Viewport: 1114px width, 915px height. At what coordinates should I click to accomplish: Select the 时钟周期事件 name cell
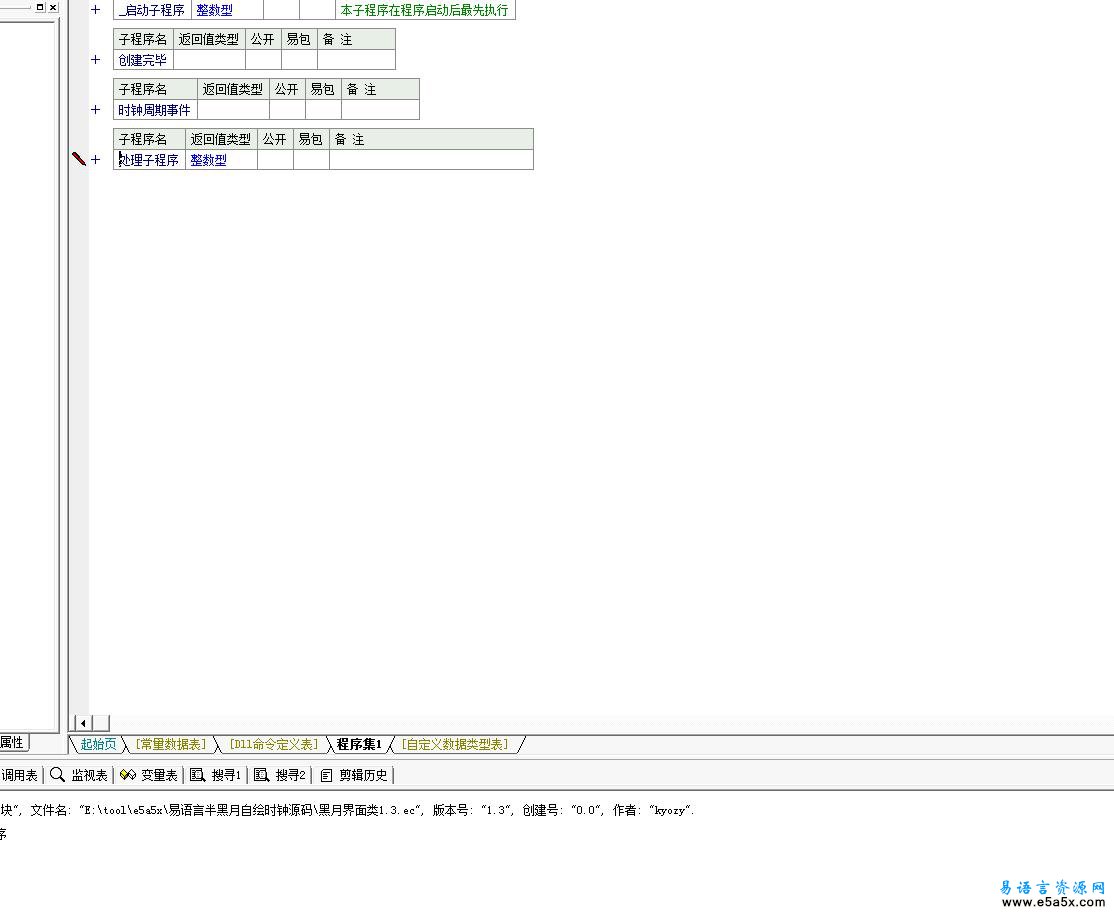[155, 109]
